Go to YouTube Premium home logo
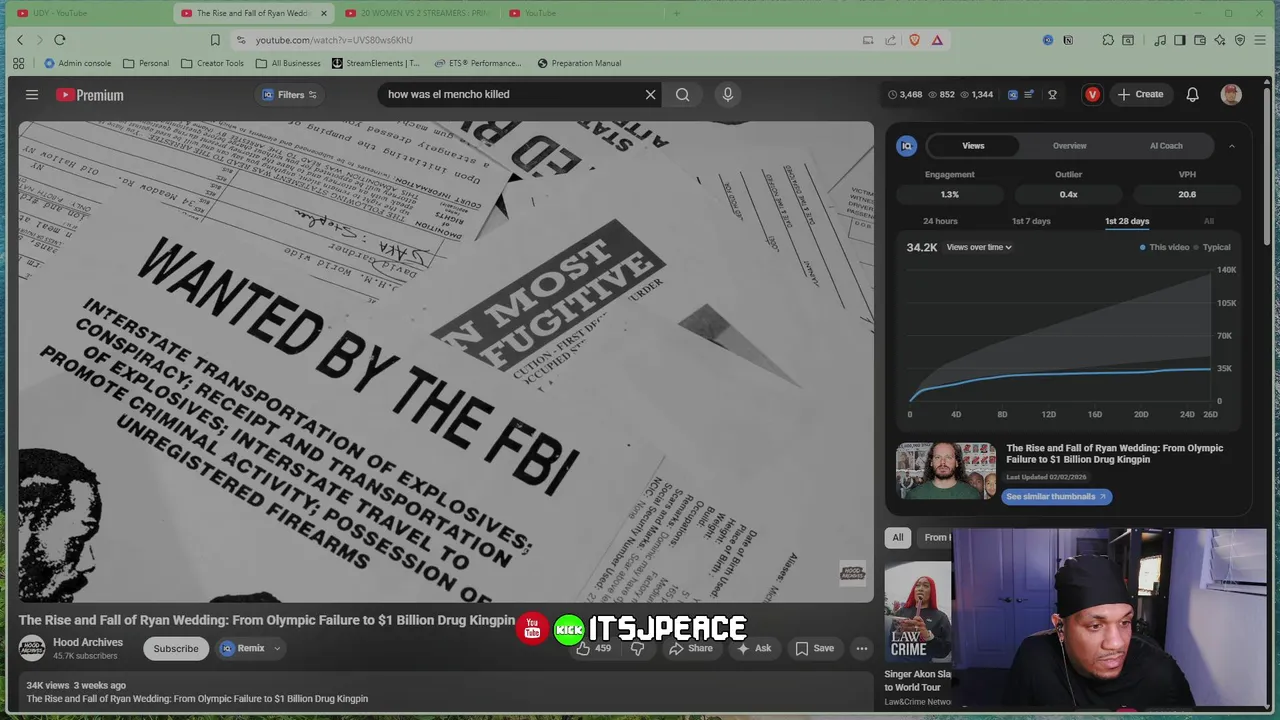Image resolution: width=1280 pixels, height=720 pixels. [90, 95]
